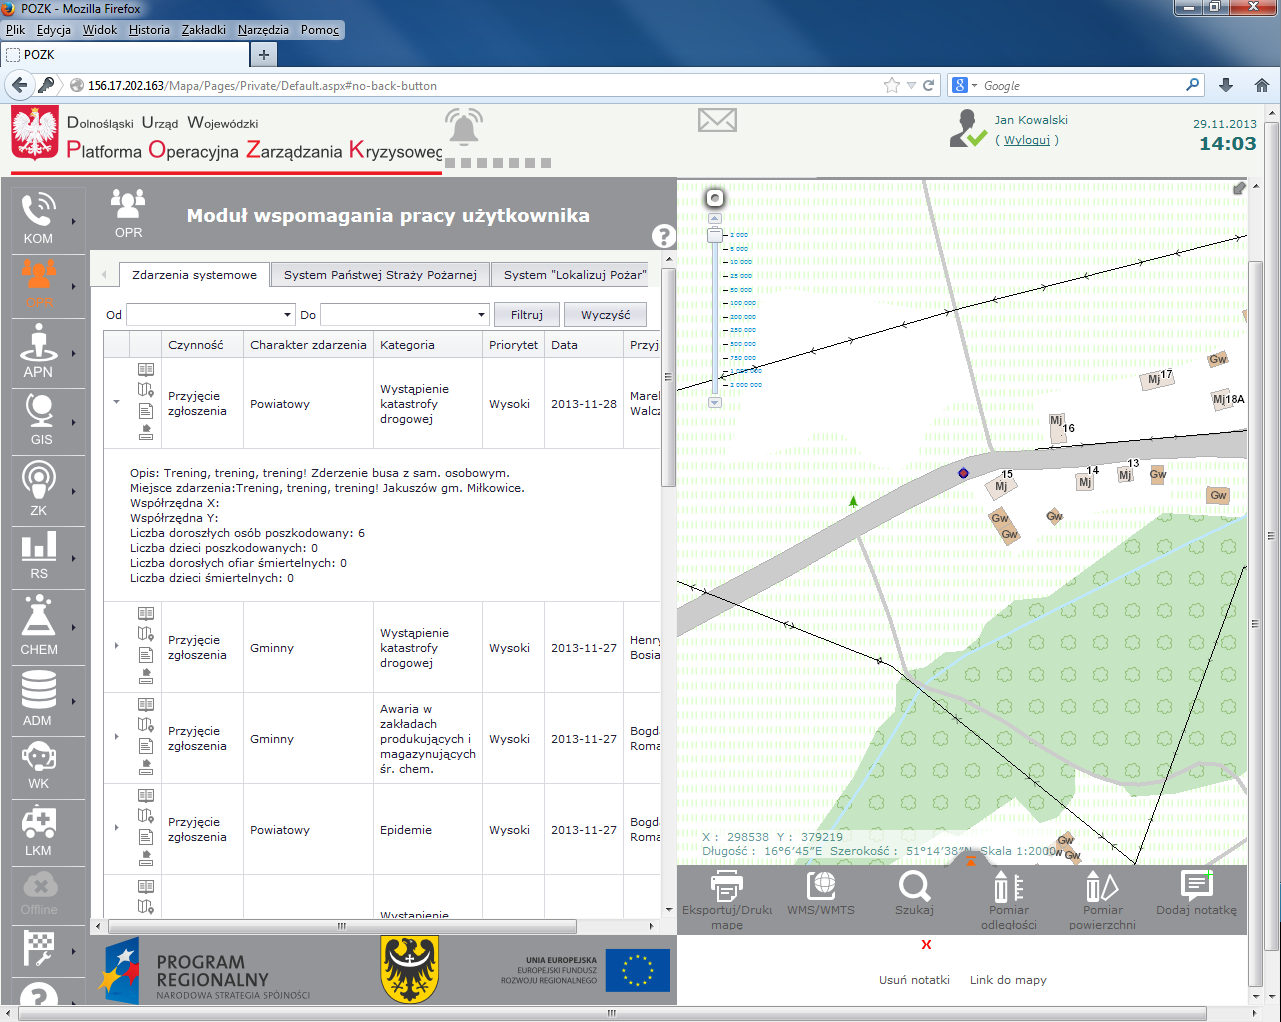Open the ZK sidebar module
1281x1022 pixels.
click(38, 489)
